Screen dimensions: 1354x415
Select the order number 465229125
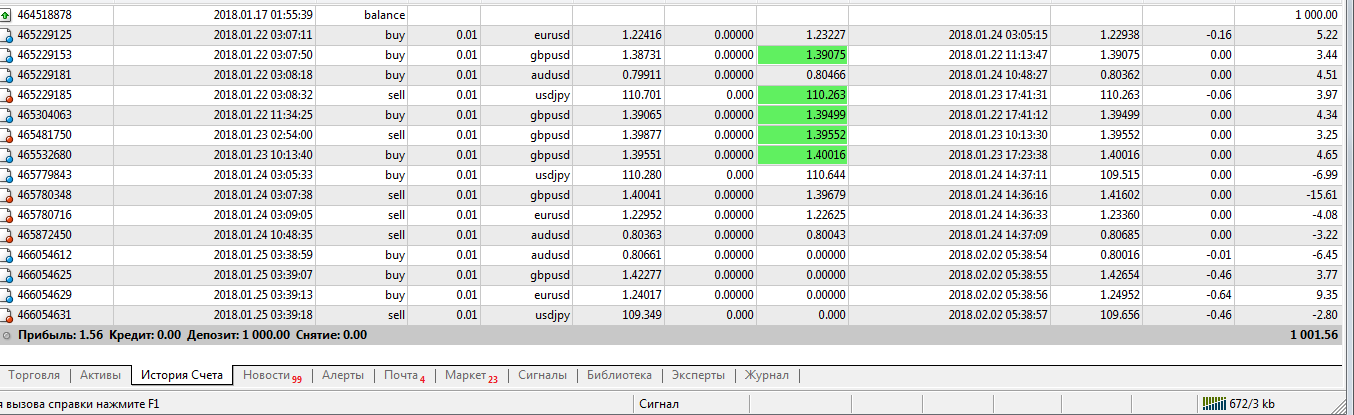(45, 35)
